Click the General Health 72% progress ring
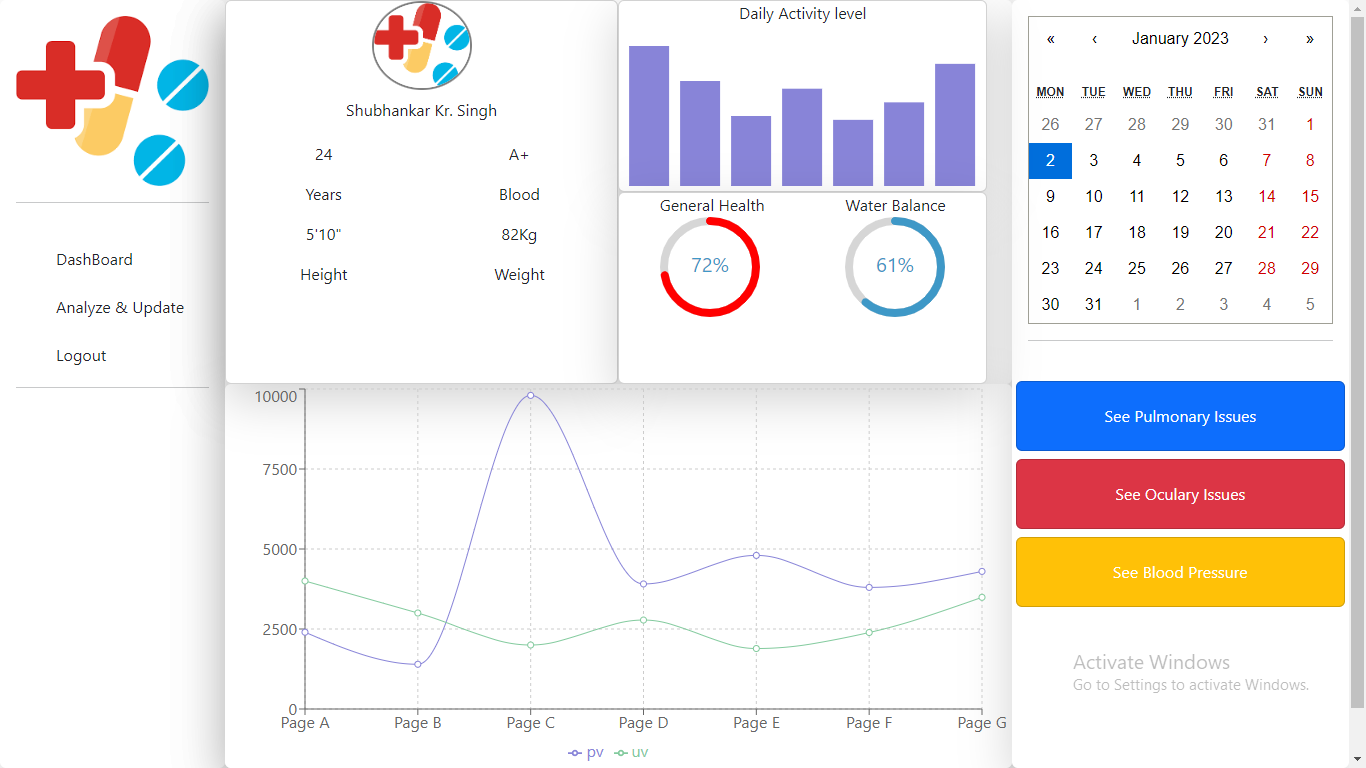Screen dimensions: 1366x768 click(x=710, y=265)
